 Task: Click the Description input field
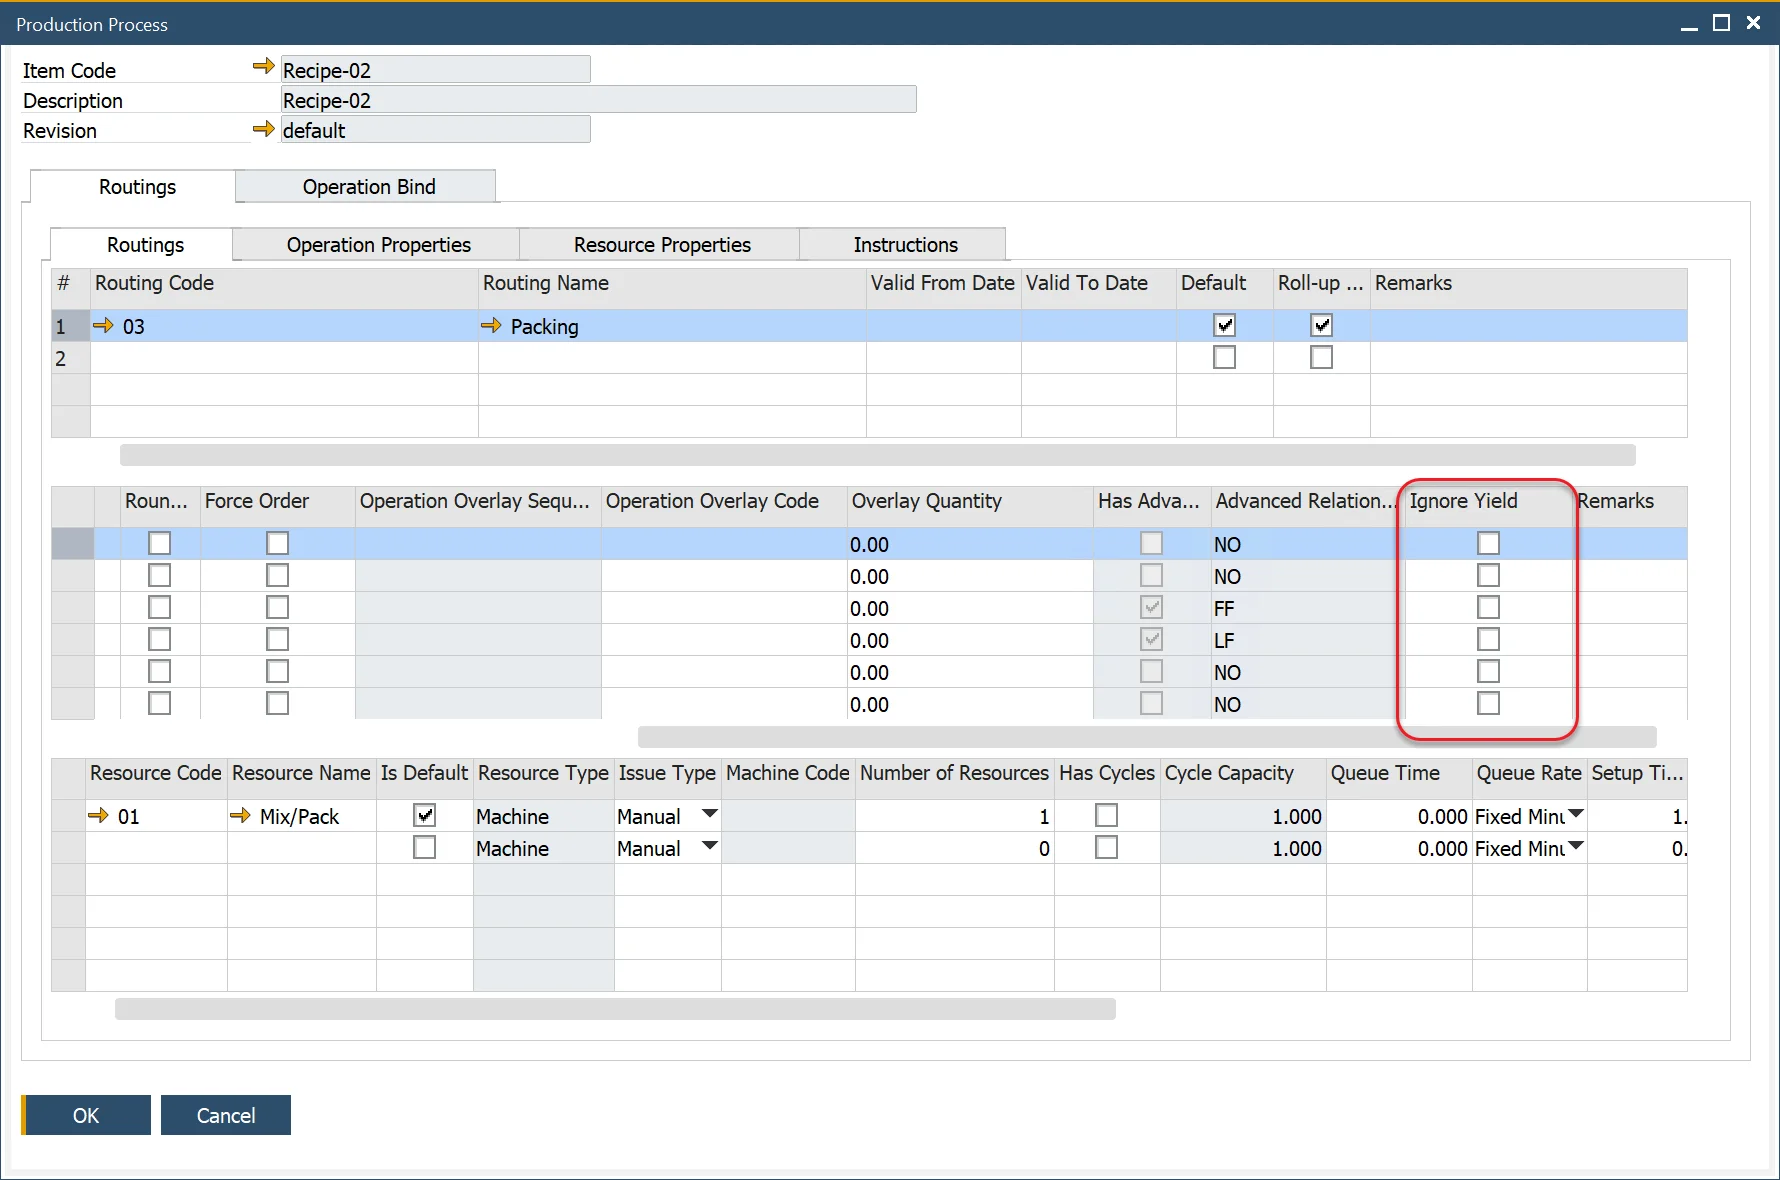(x=598, y=100)
